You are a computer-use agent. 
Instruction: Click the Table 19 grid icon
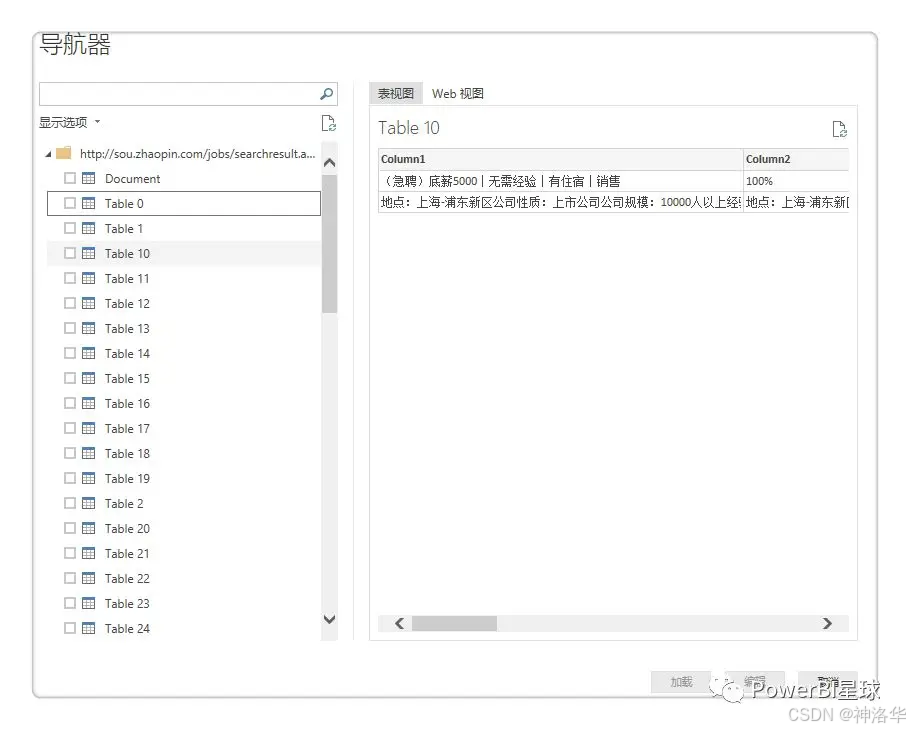(89, 478)
